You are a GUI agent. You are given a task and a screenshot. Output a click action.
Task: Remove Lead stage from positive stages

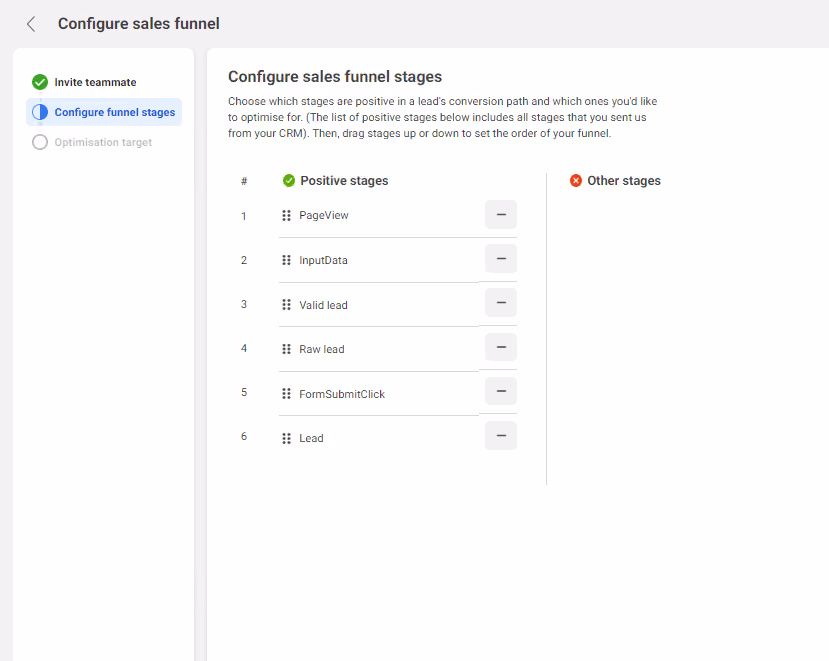point(501,436)
